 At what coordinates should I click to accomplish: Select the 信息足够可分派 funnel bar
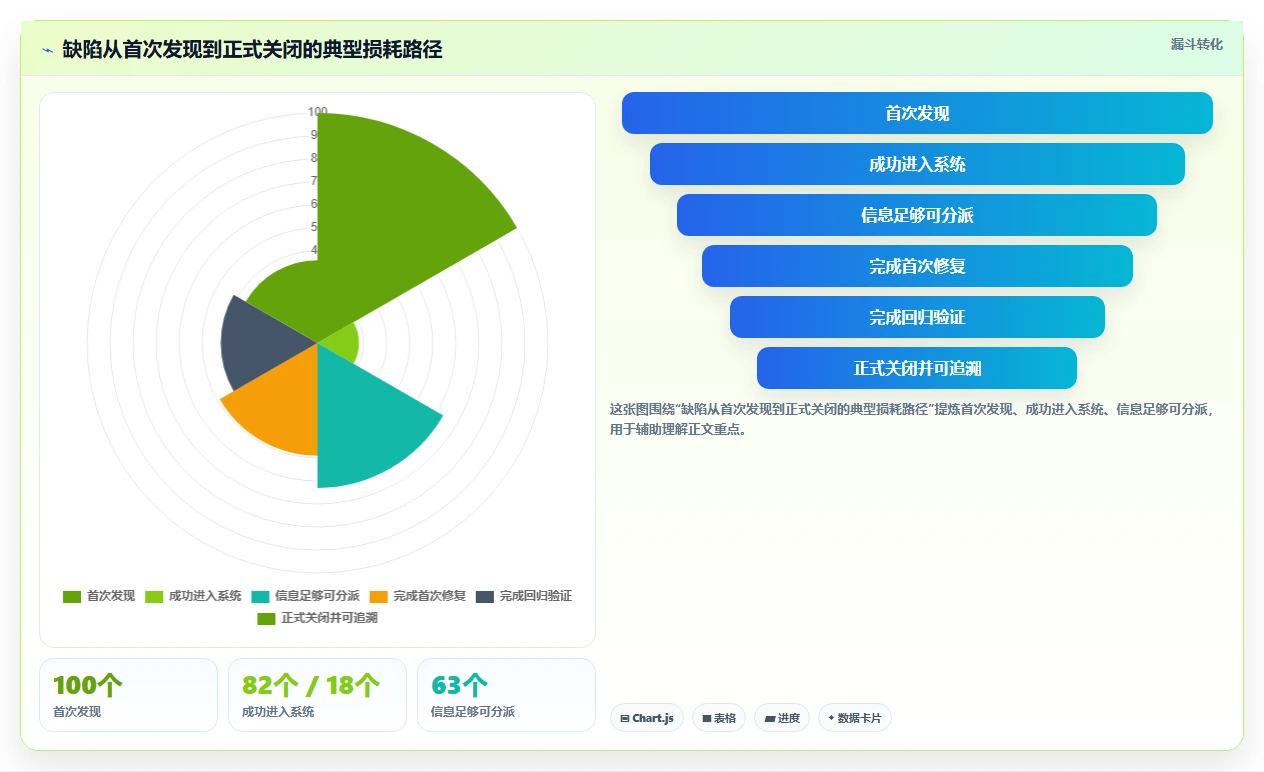click(917, 215)
